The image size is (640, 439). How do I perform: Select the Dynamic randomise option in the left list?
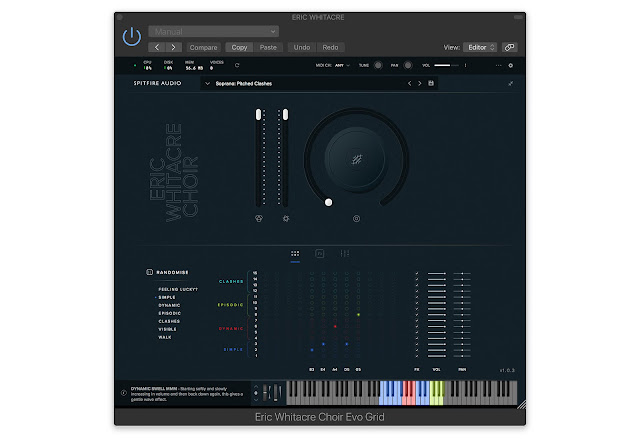point(169,305)
